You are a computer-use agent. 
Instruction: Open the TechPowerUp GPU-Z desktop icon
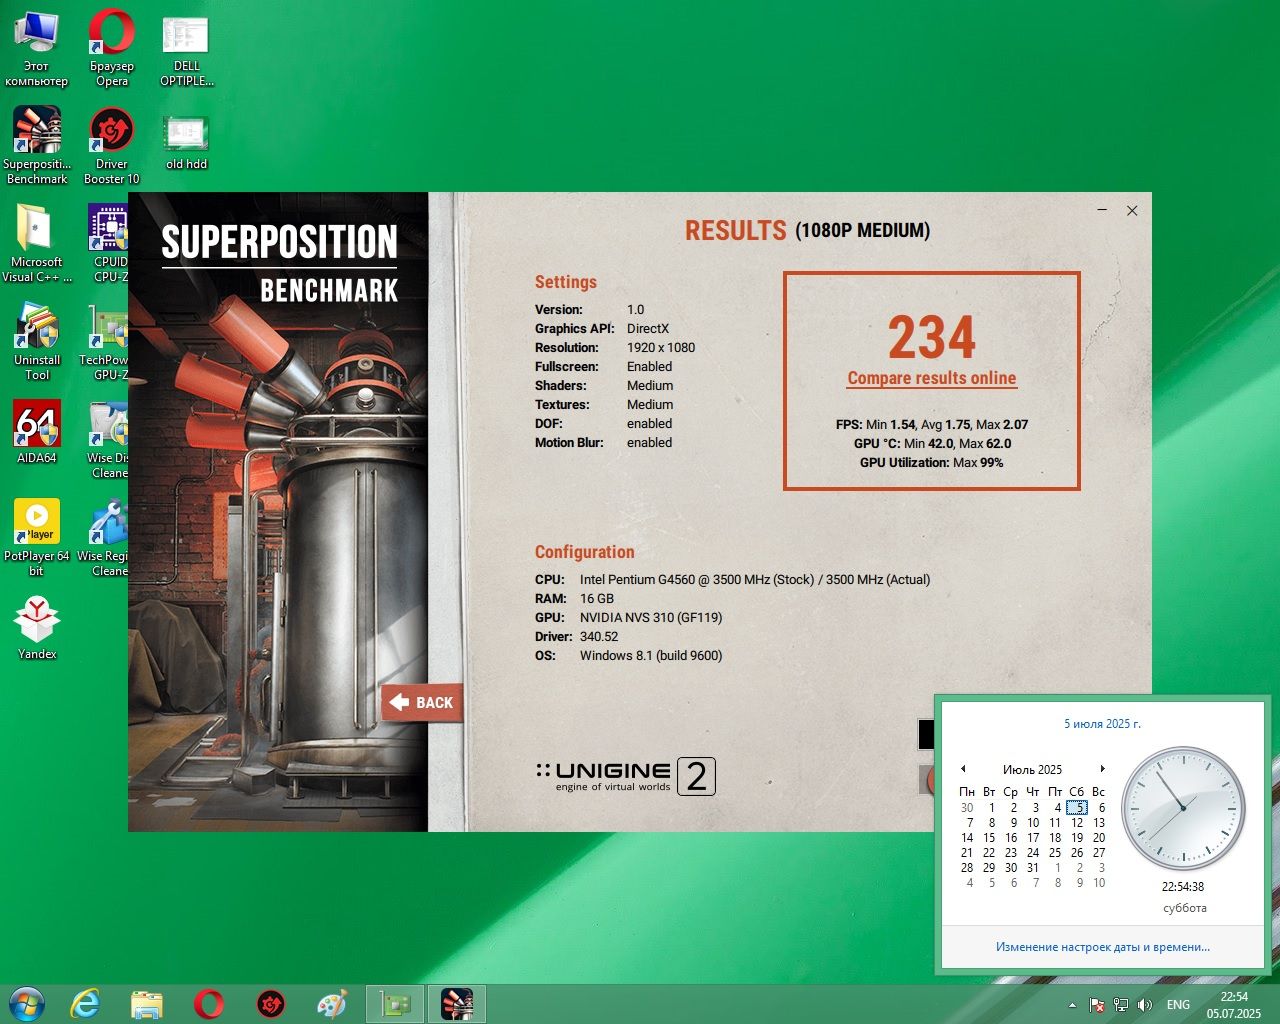point(104,341)
